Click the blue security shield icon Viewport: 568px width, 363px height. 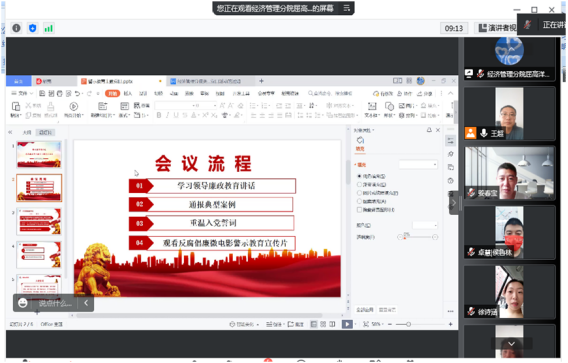pyautogui.click(x=33, y=28)
